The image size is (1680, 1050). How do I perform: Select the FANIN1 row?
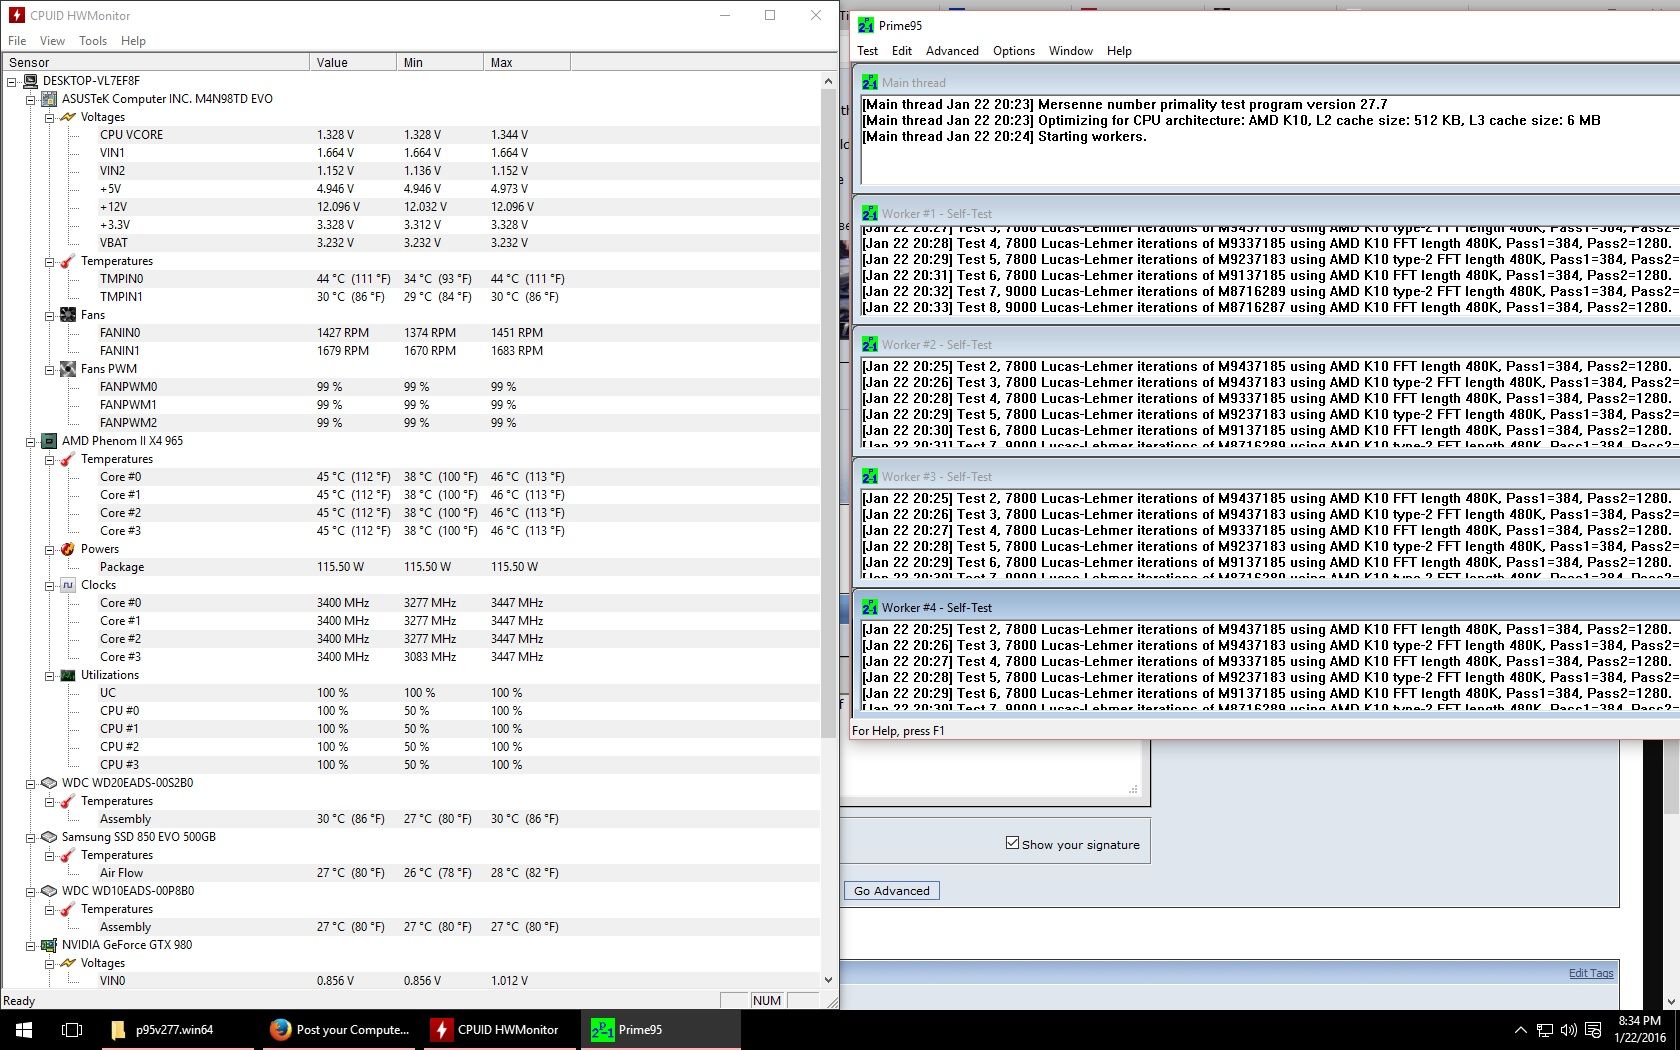pos(411,351)
